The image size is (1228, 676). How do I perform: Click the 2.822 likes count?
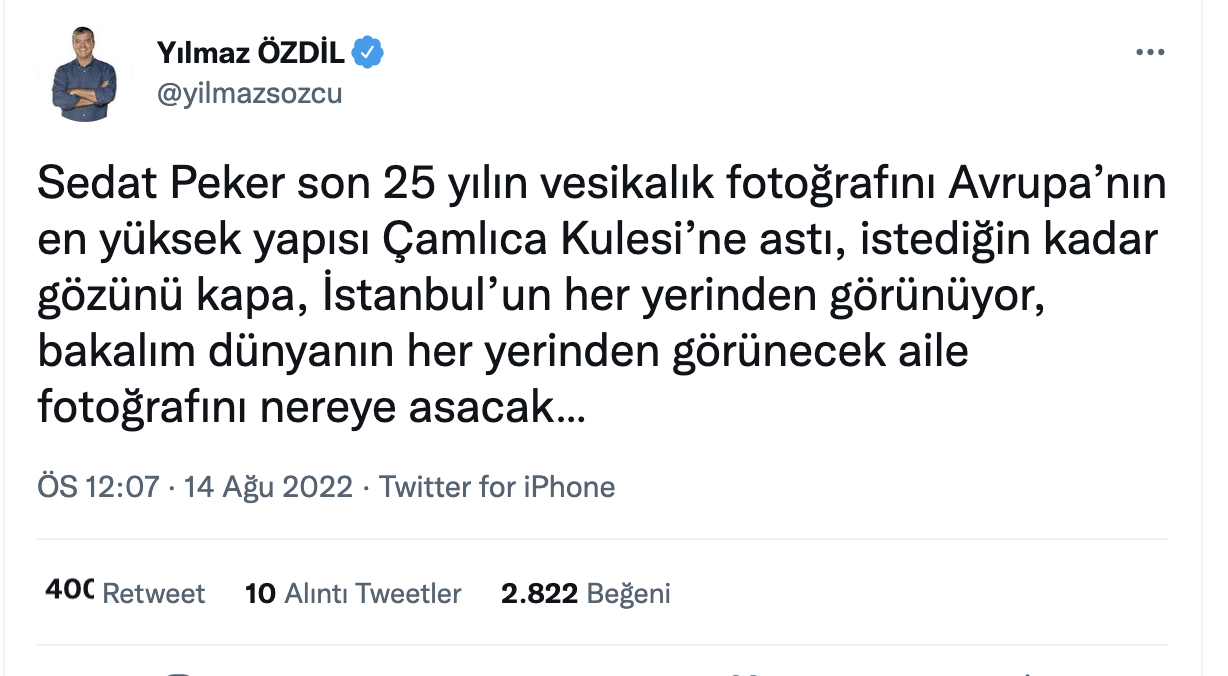point(539,593)
